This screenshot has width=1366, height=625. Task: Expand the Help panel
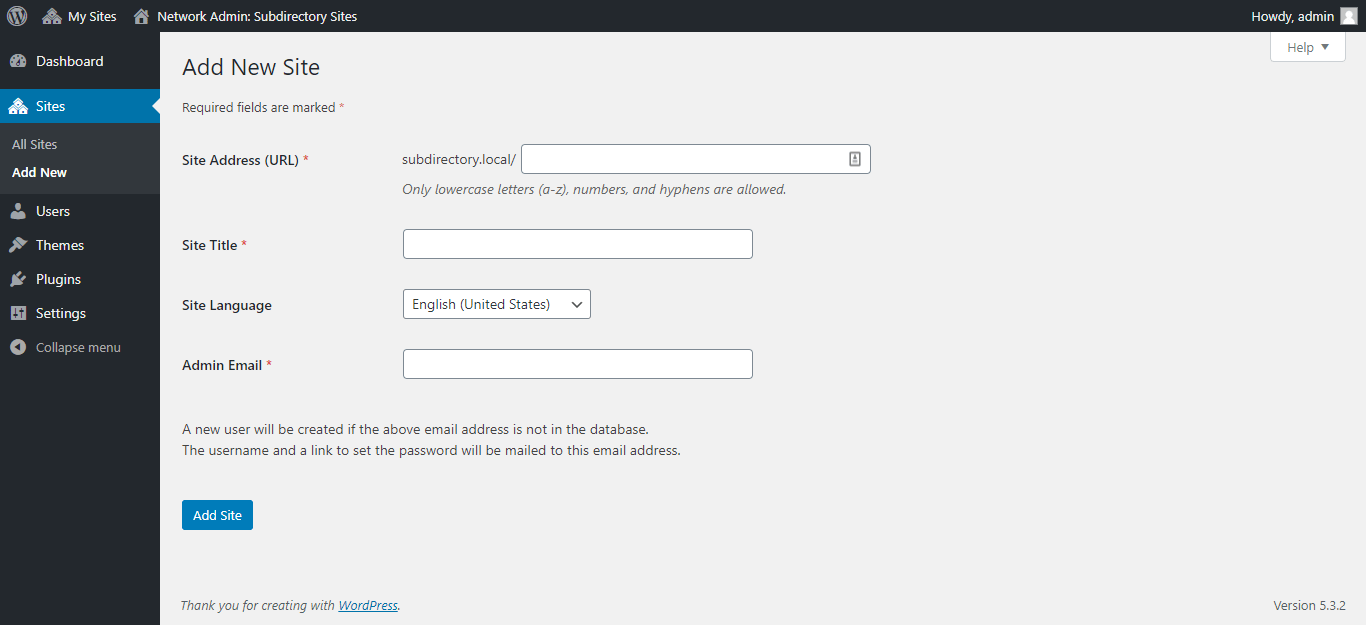pos(1306,46)
